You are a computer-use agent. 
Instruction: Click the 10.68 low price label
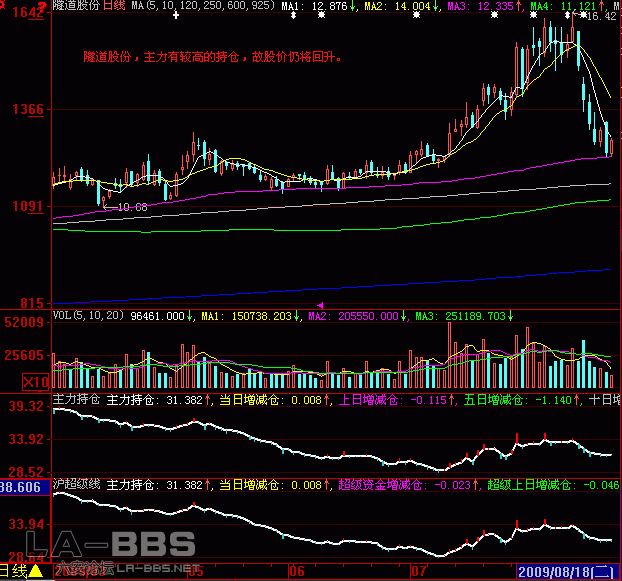[x=132, y=207]
